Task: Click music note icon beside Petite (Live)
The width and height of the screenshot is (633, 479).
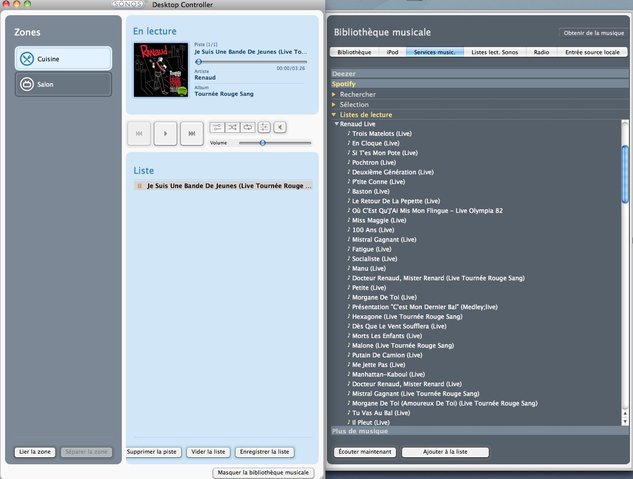Action: tap(349, 288)
